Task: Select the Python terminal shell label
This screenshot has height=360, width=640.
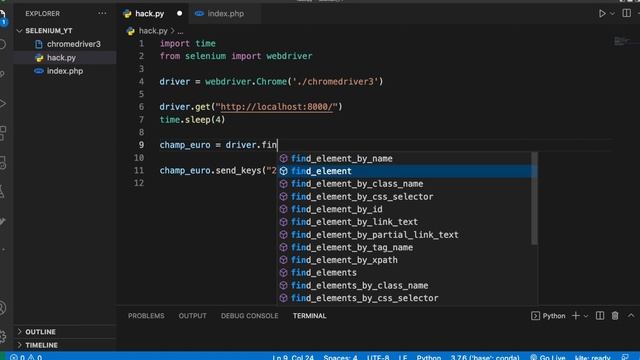Action: [549, 316]
